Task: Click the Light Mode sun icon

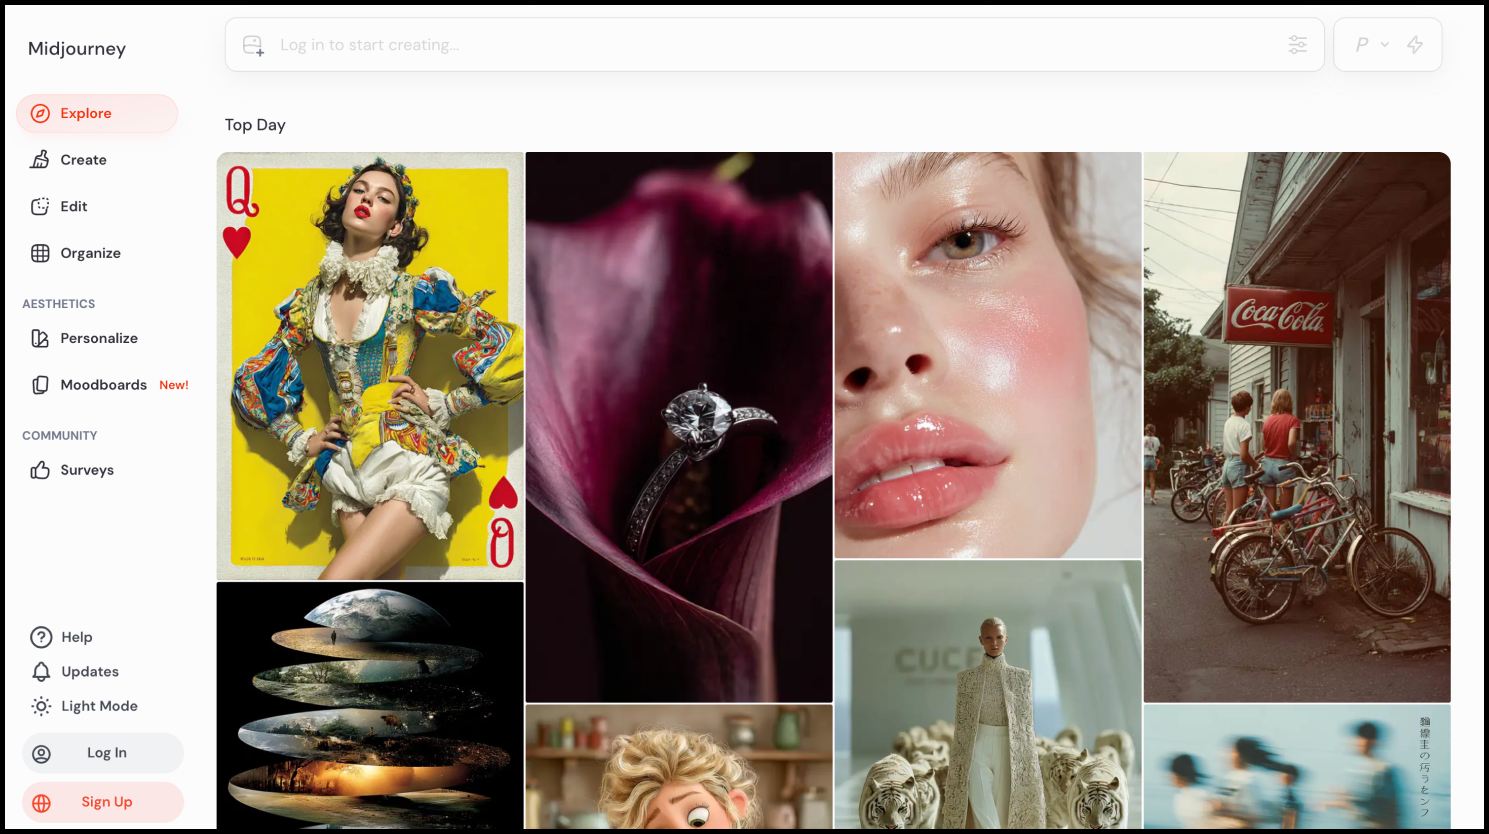Action: [x=41, y=706]
